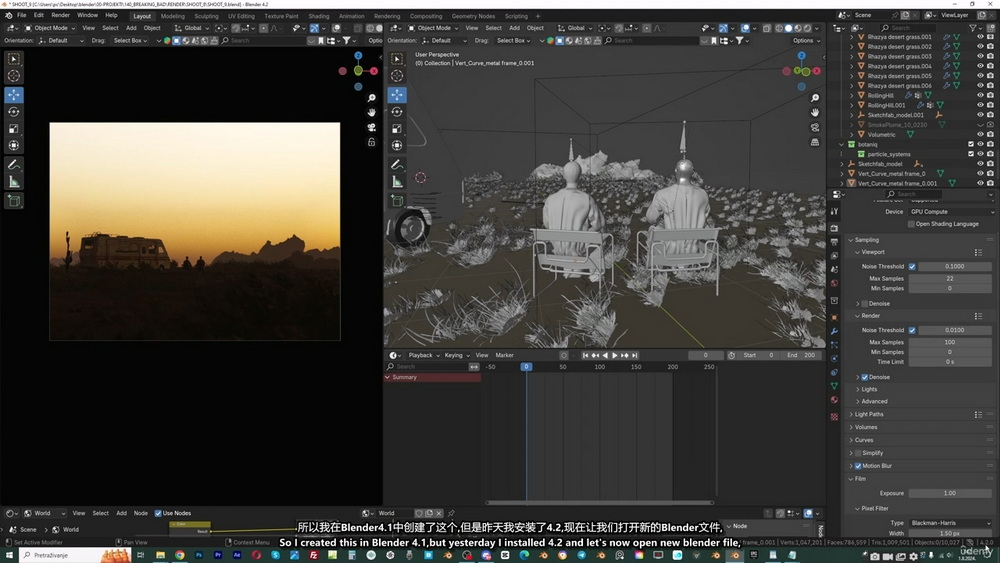The width and height of the screenshot is (1000, 563).
Task: Select the Select Box tool in the right viewport toolbar
Action: pos(397,59)
